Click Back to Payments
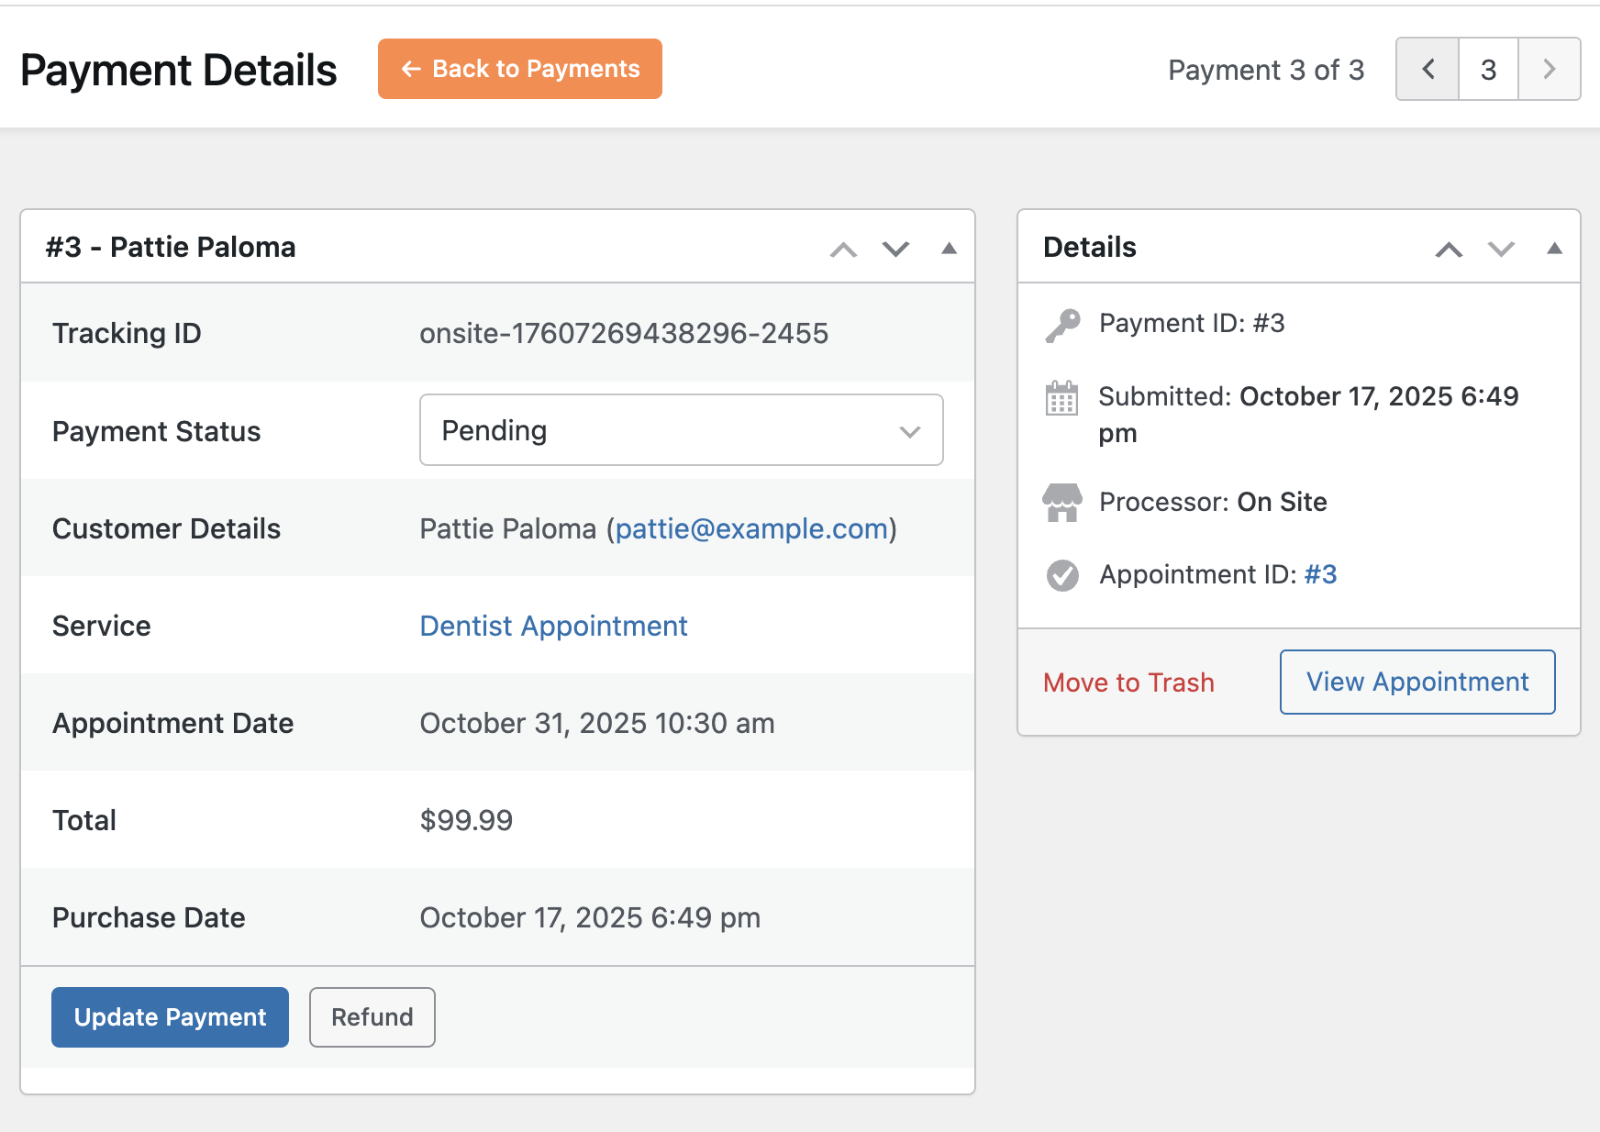Viewport: 1600px width, 1132px height. point(519,68)
